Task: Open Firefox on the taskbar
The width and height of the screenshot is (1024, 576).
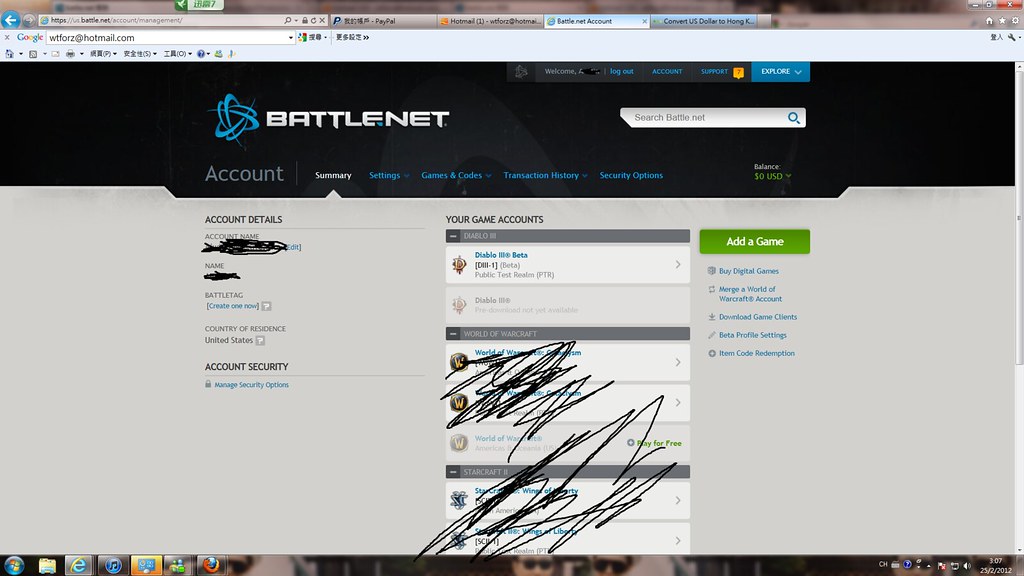Action: click(211, 565)
